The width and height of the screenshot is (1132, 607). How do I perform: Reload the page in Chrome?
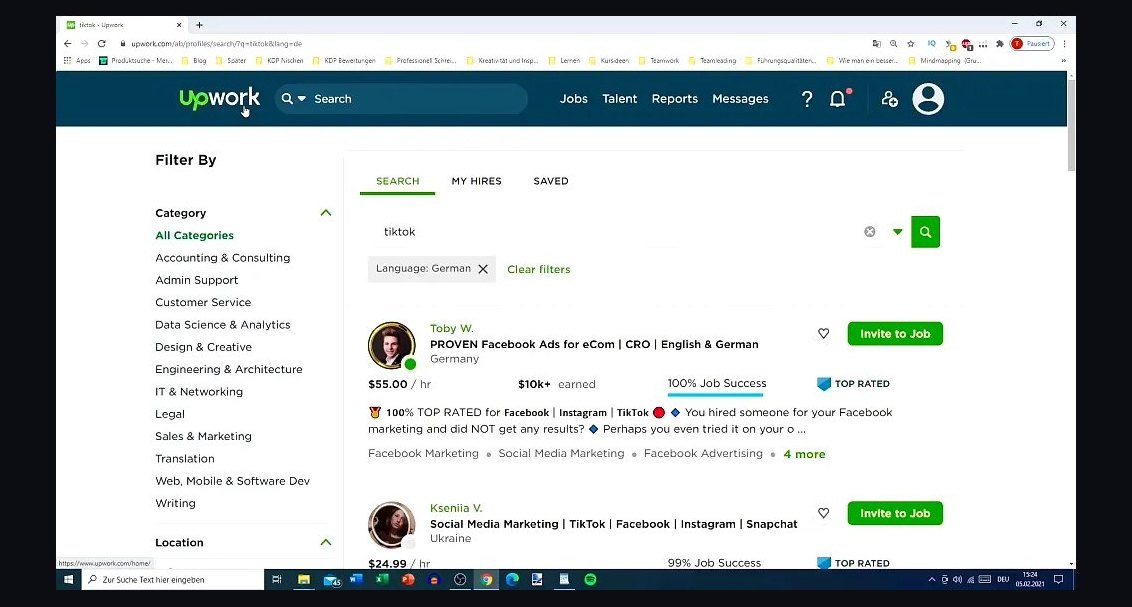102,43
